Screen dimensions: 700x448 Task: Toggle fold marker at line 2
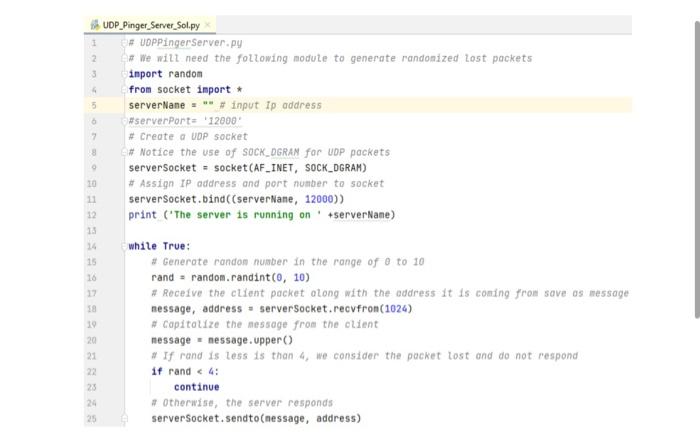(x=124, y=58)
